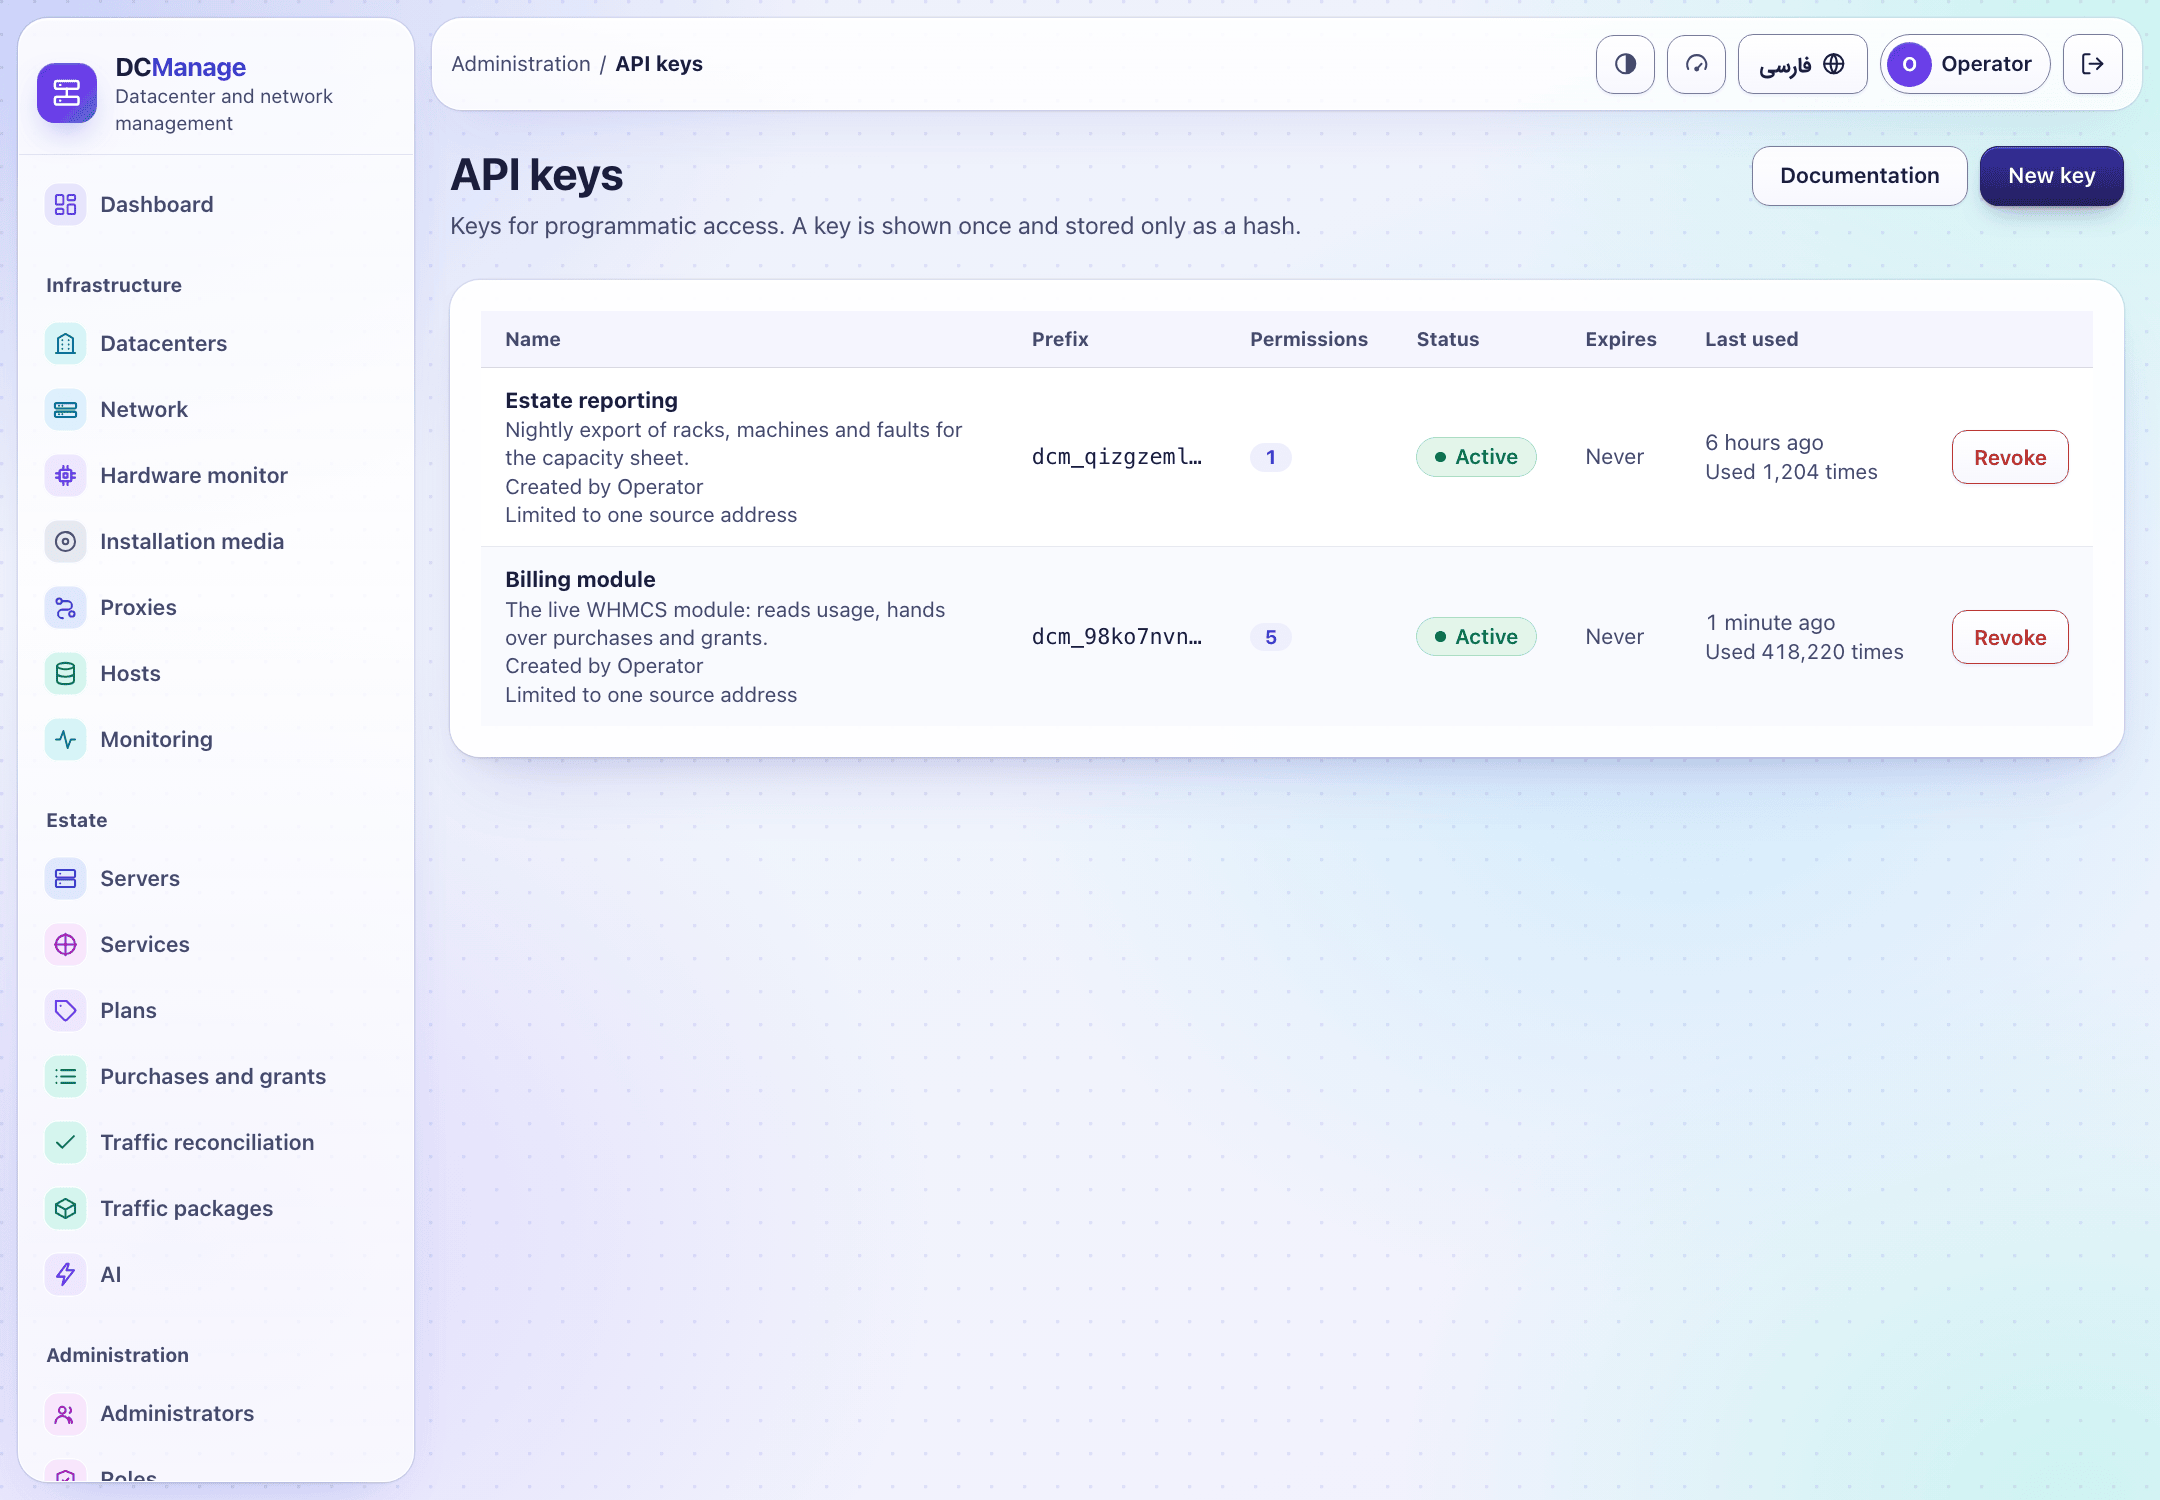
Task: Click permissions badge showing 1
Action: pos(1270,458)
